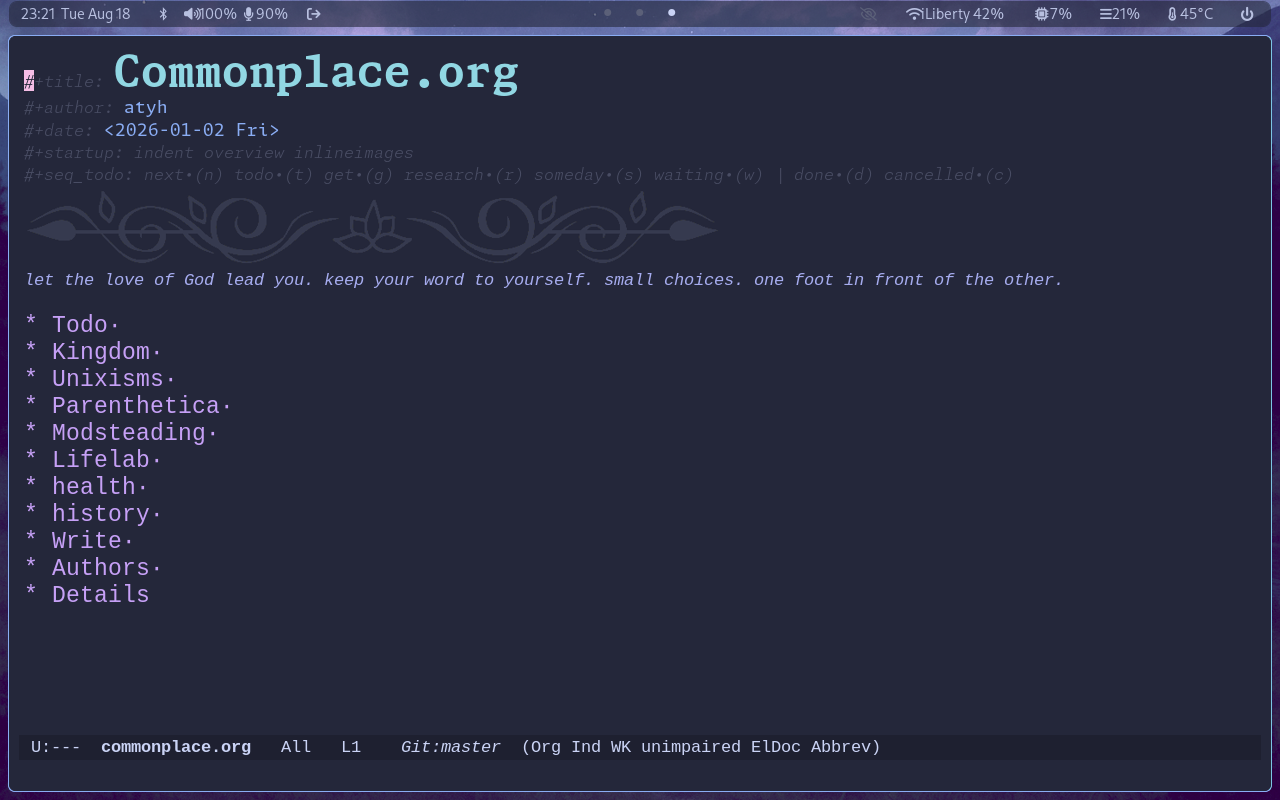1280x800 pixels.
Task: Click the temperature thermometer icon
Action: 1172,14
